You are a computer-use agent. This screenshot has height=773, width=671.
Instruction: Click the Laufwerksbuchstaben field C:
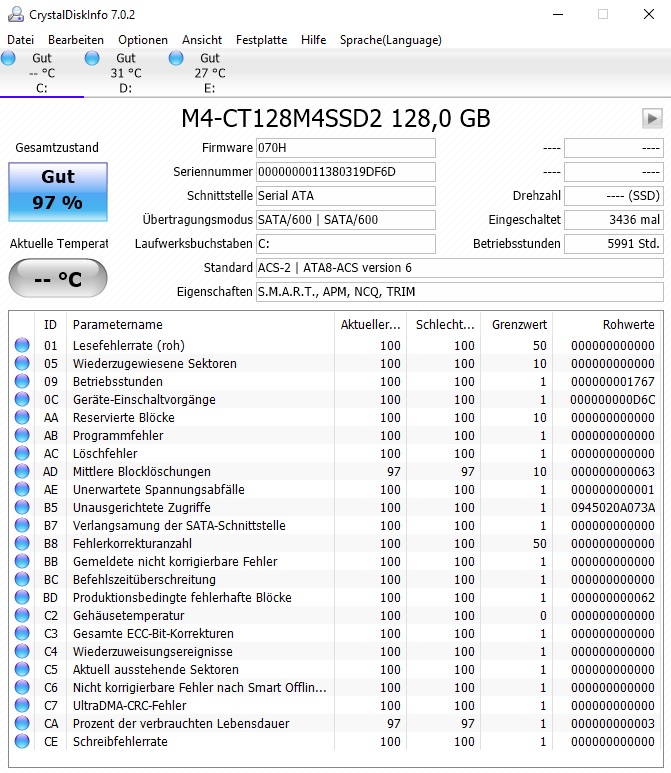[x=346, y=244]
